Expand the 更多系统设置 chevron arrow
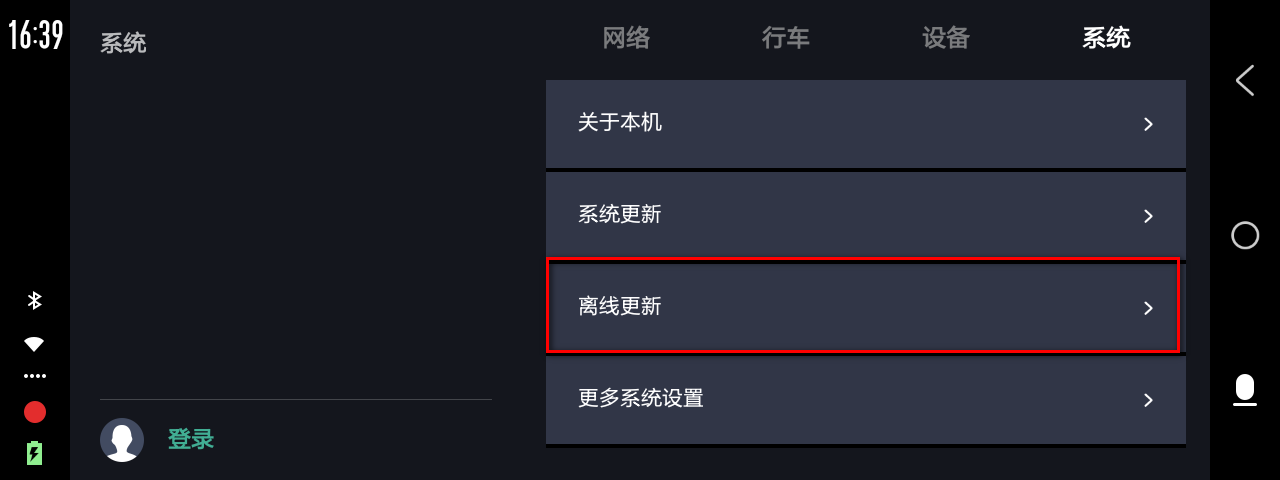 (x=1148, y=400)
